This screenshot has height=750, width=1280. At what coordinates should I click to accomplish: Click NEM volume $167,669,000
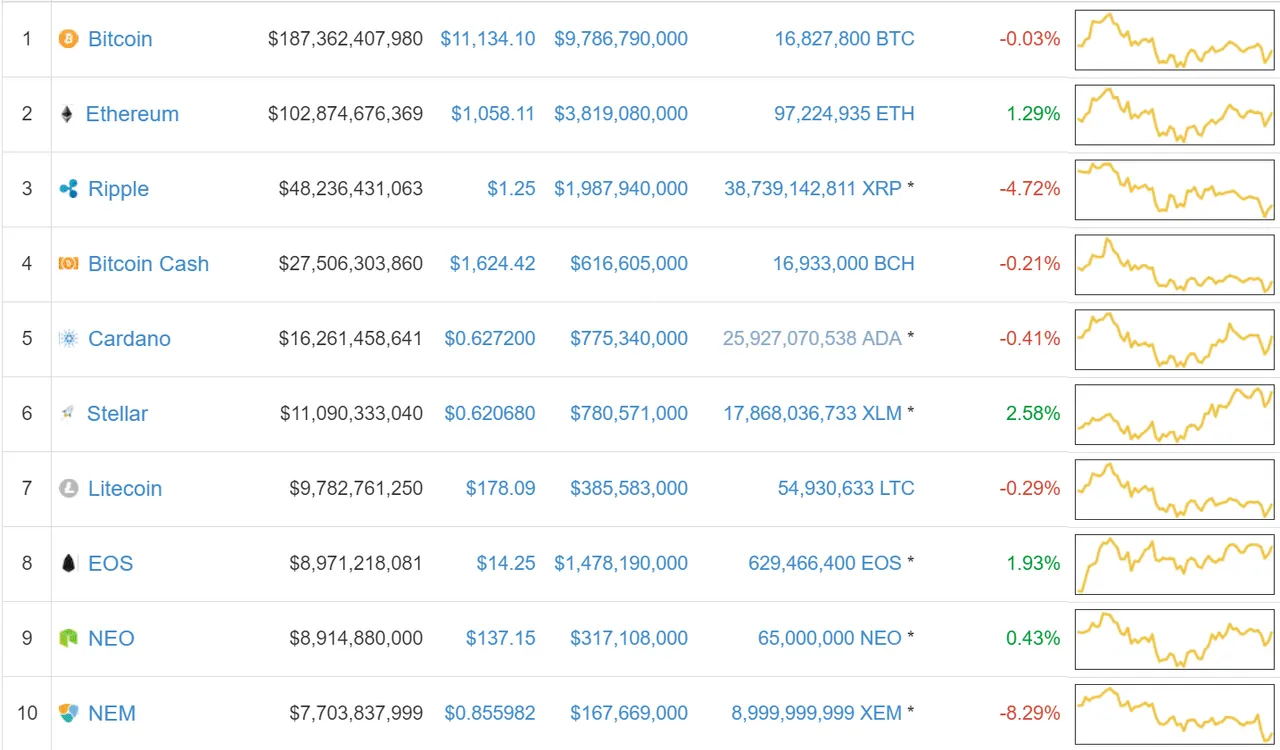point(629,714)
